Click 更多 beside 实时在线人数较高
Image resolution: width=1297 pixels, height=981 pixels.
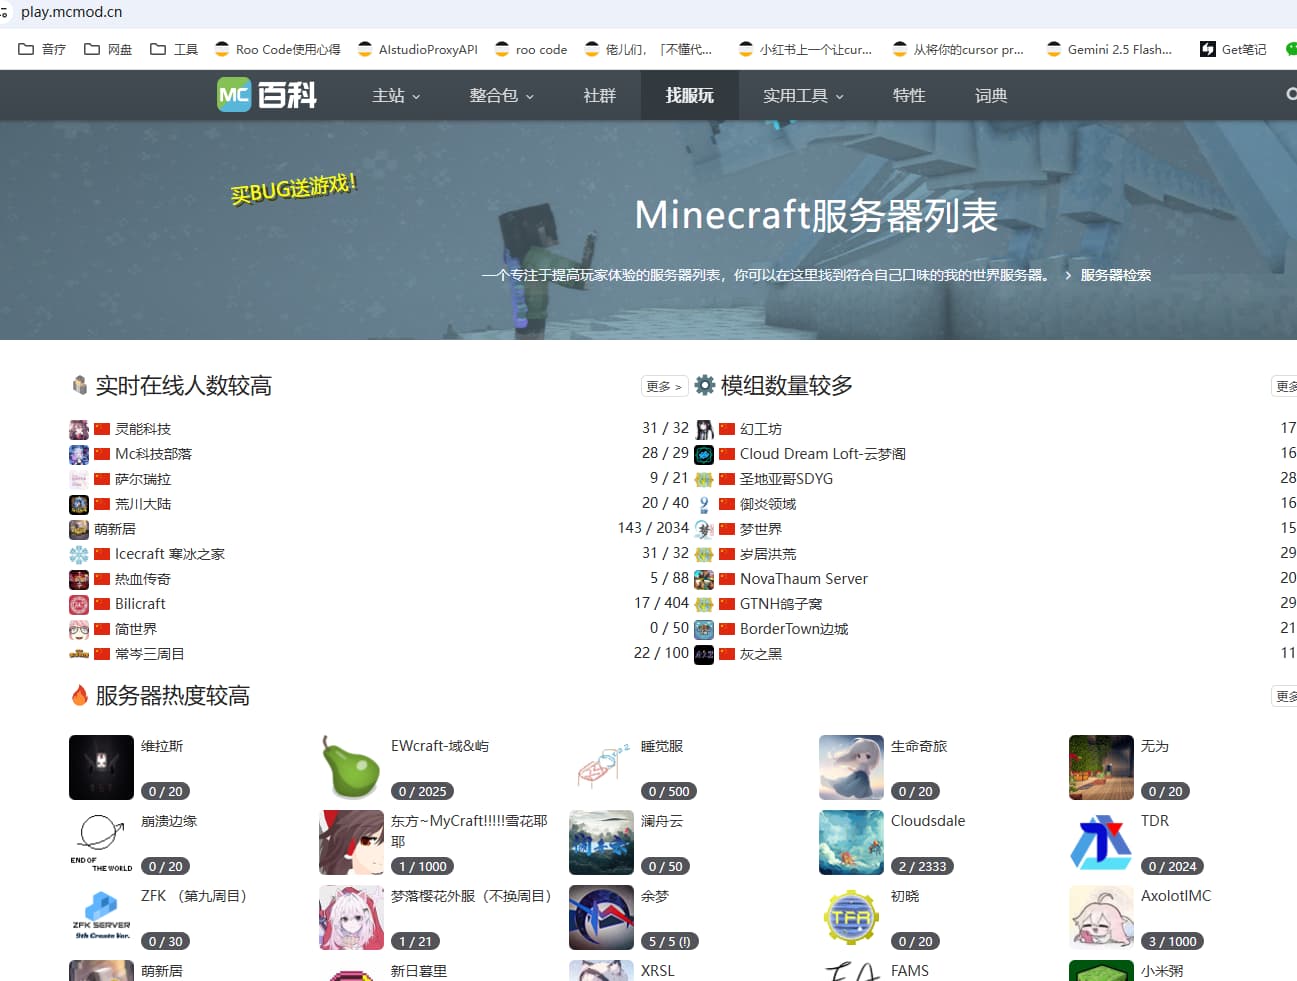[664, 386]
